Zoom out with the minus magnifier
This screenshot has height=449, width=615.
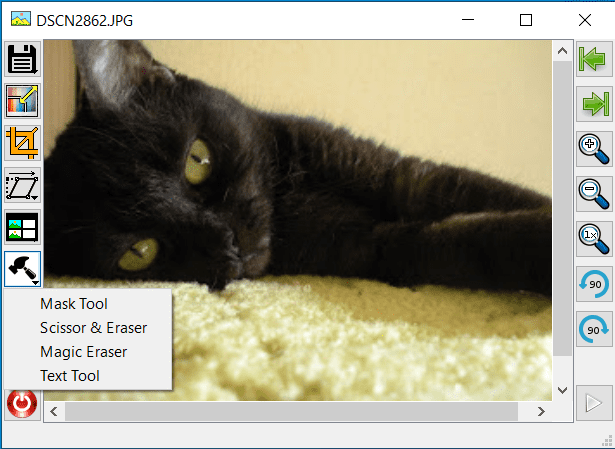tap(594, 194)
